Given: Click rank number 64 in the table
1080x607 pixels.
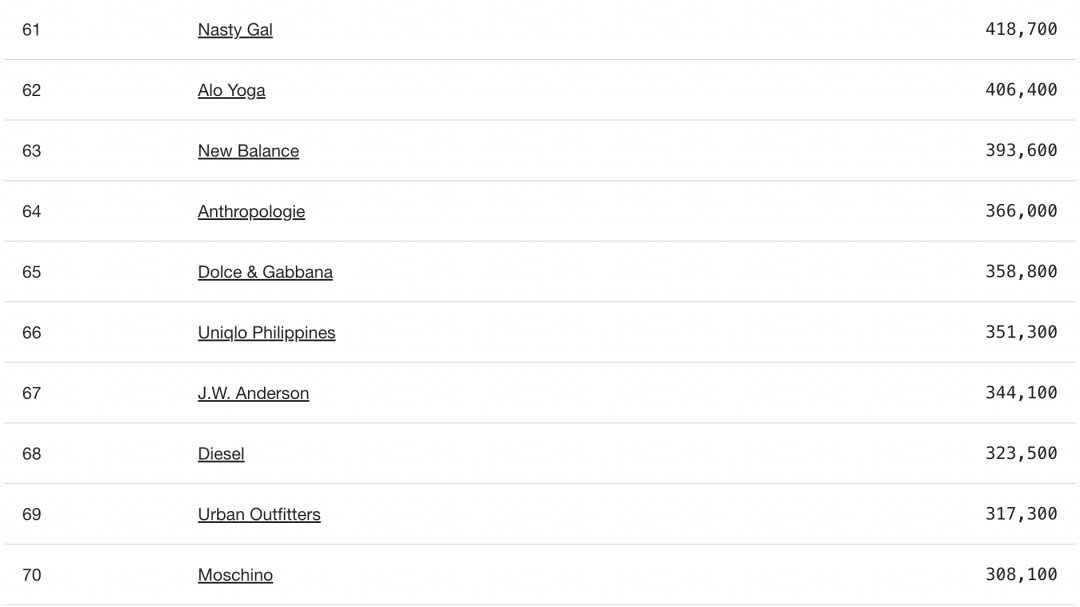Looking at the screenshot, I should coord(32,212).
